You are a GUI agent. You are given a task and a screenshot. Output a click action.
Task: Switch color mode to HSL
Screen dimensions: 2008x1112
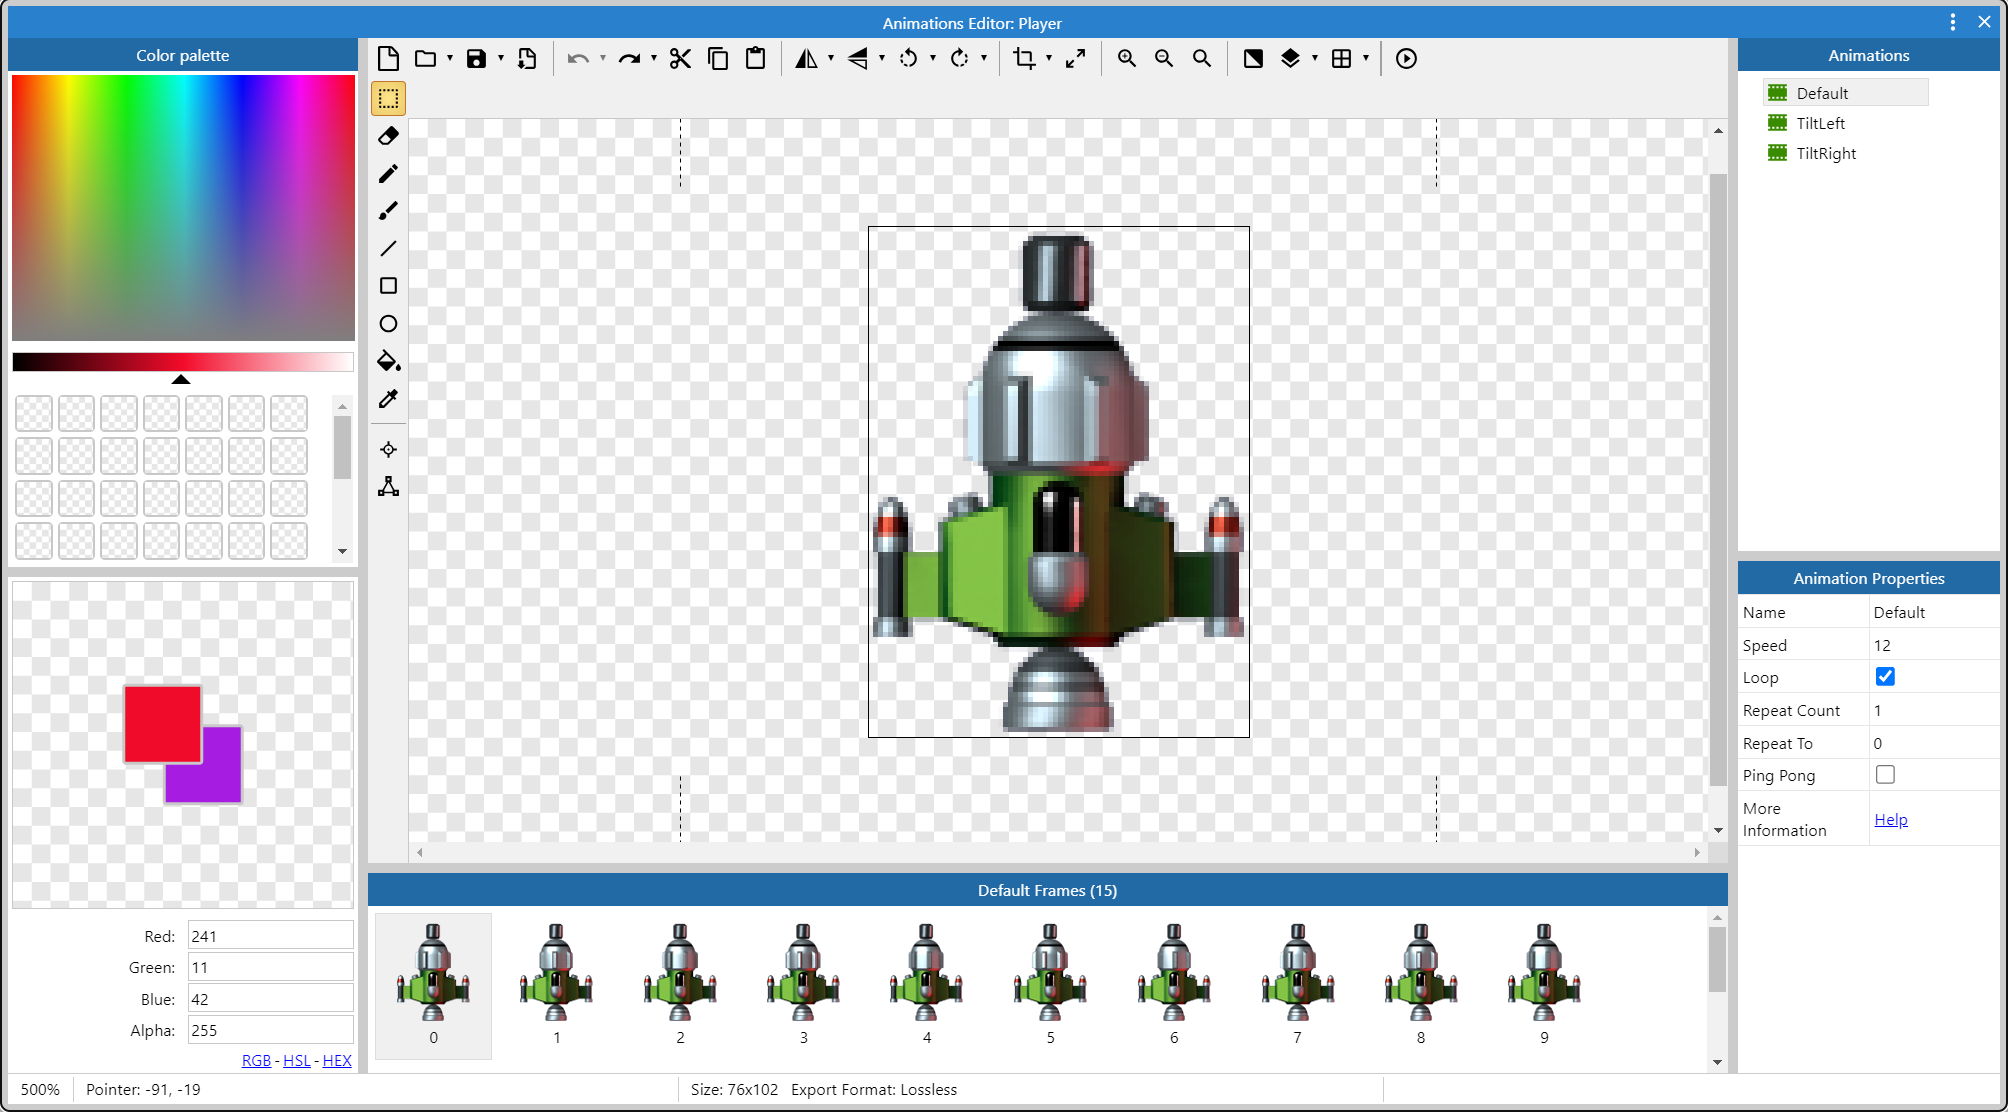coord(296,1060)
